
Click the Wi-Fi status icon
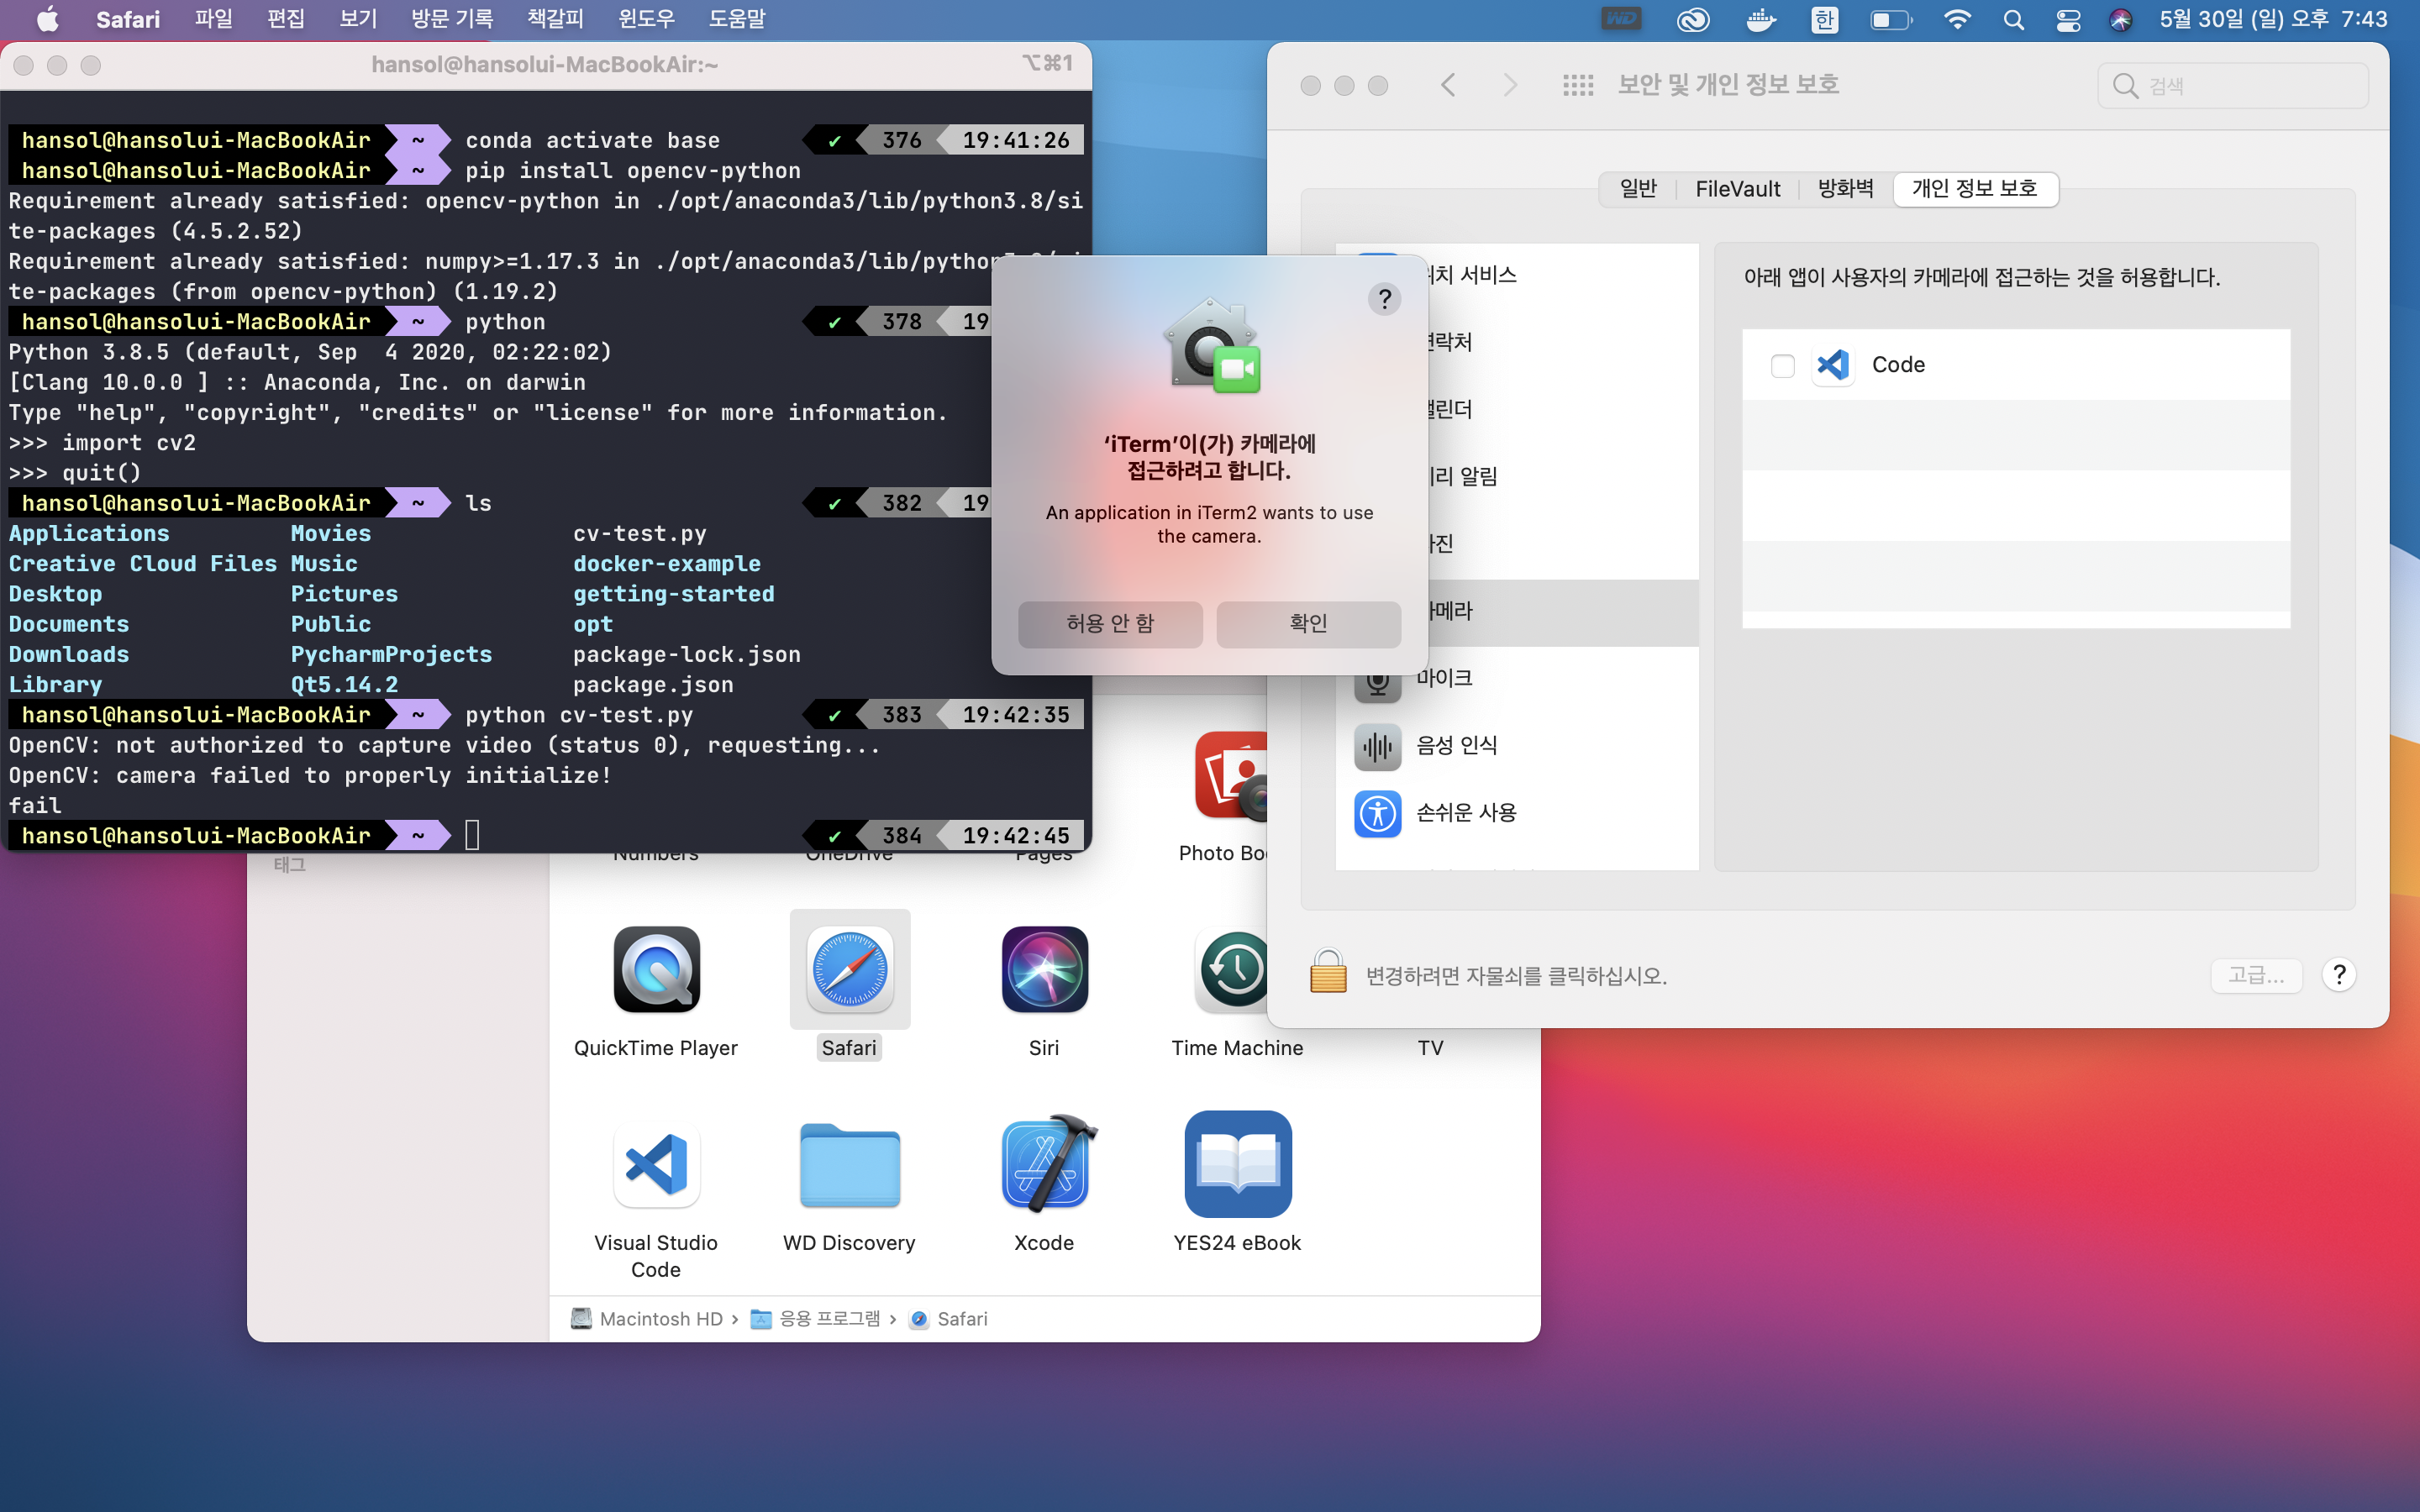coord(1956,19)
